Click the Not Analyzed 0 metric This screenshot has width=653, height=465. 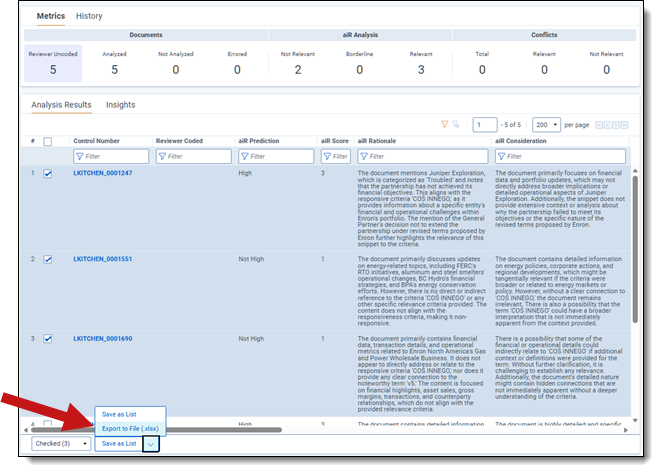[x=176, y=64]
